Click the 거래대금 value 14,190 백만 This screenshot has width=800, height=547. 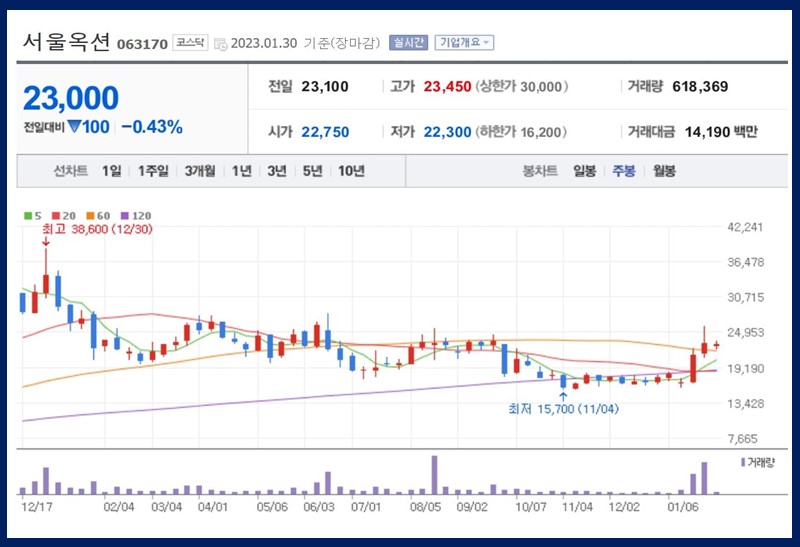pos(721,132)
